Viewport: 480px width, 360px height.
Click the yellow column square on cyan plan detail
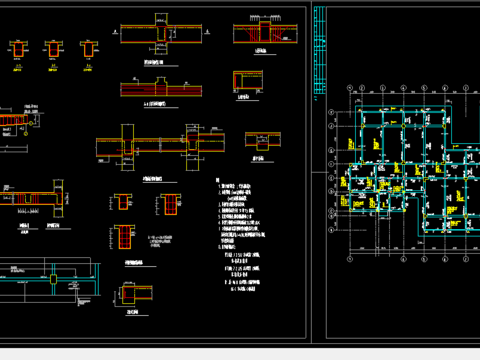pyautogui.click(x=53, y=279)
